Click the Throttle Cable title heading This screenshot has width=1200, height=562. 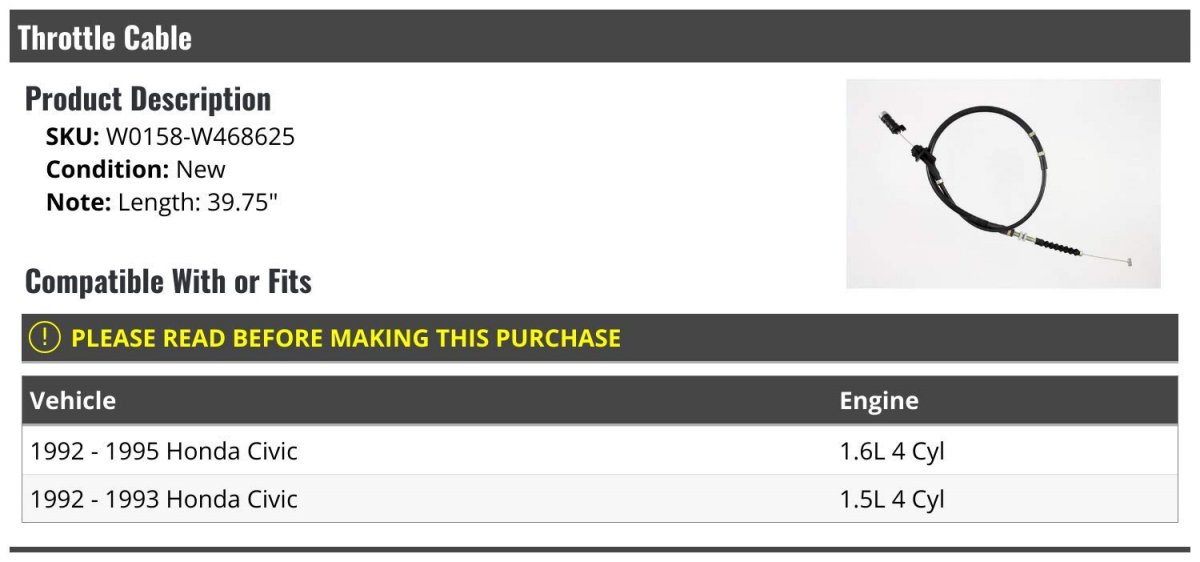[105, 38]
